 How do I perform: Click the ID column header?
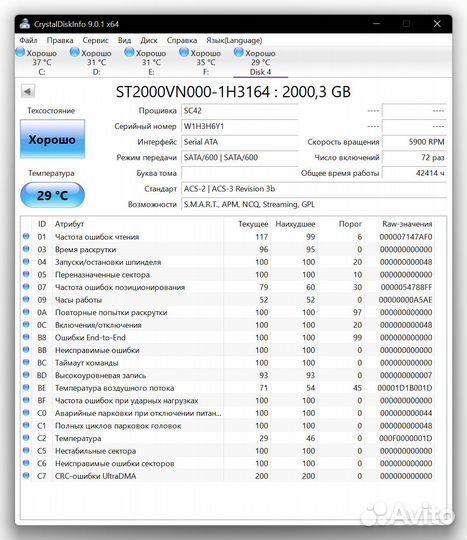pos(42,224)
